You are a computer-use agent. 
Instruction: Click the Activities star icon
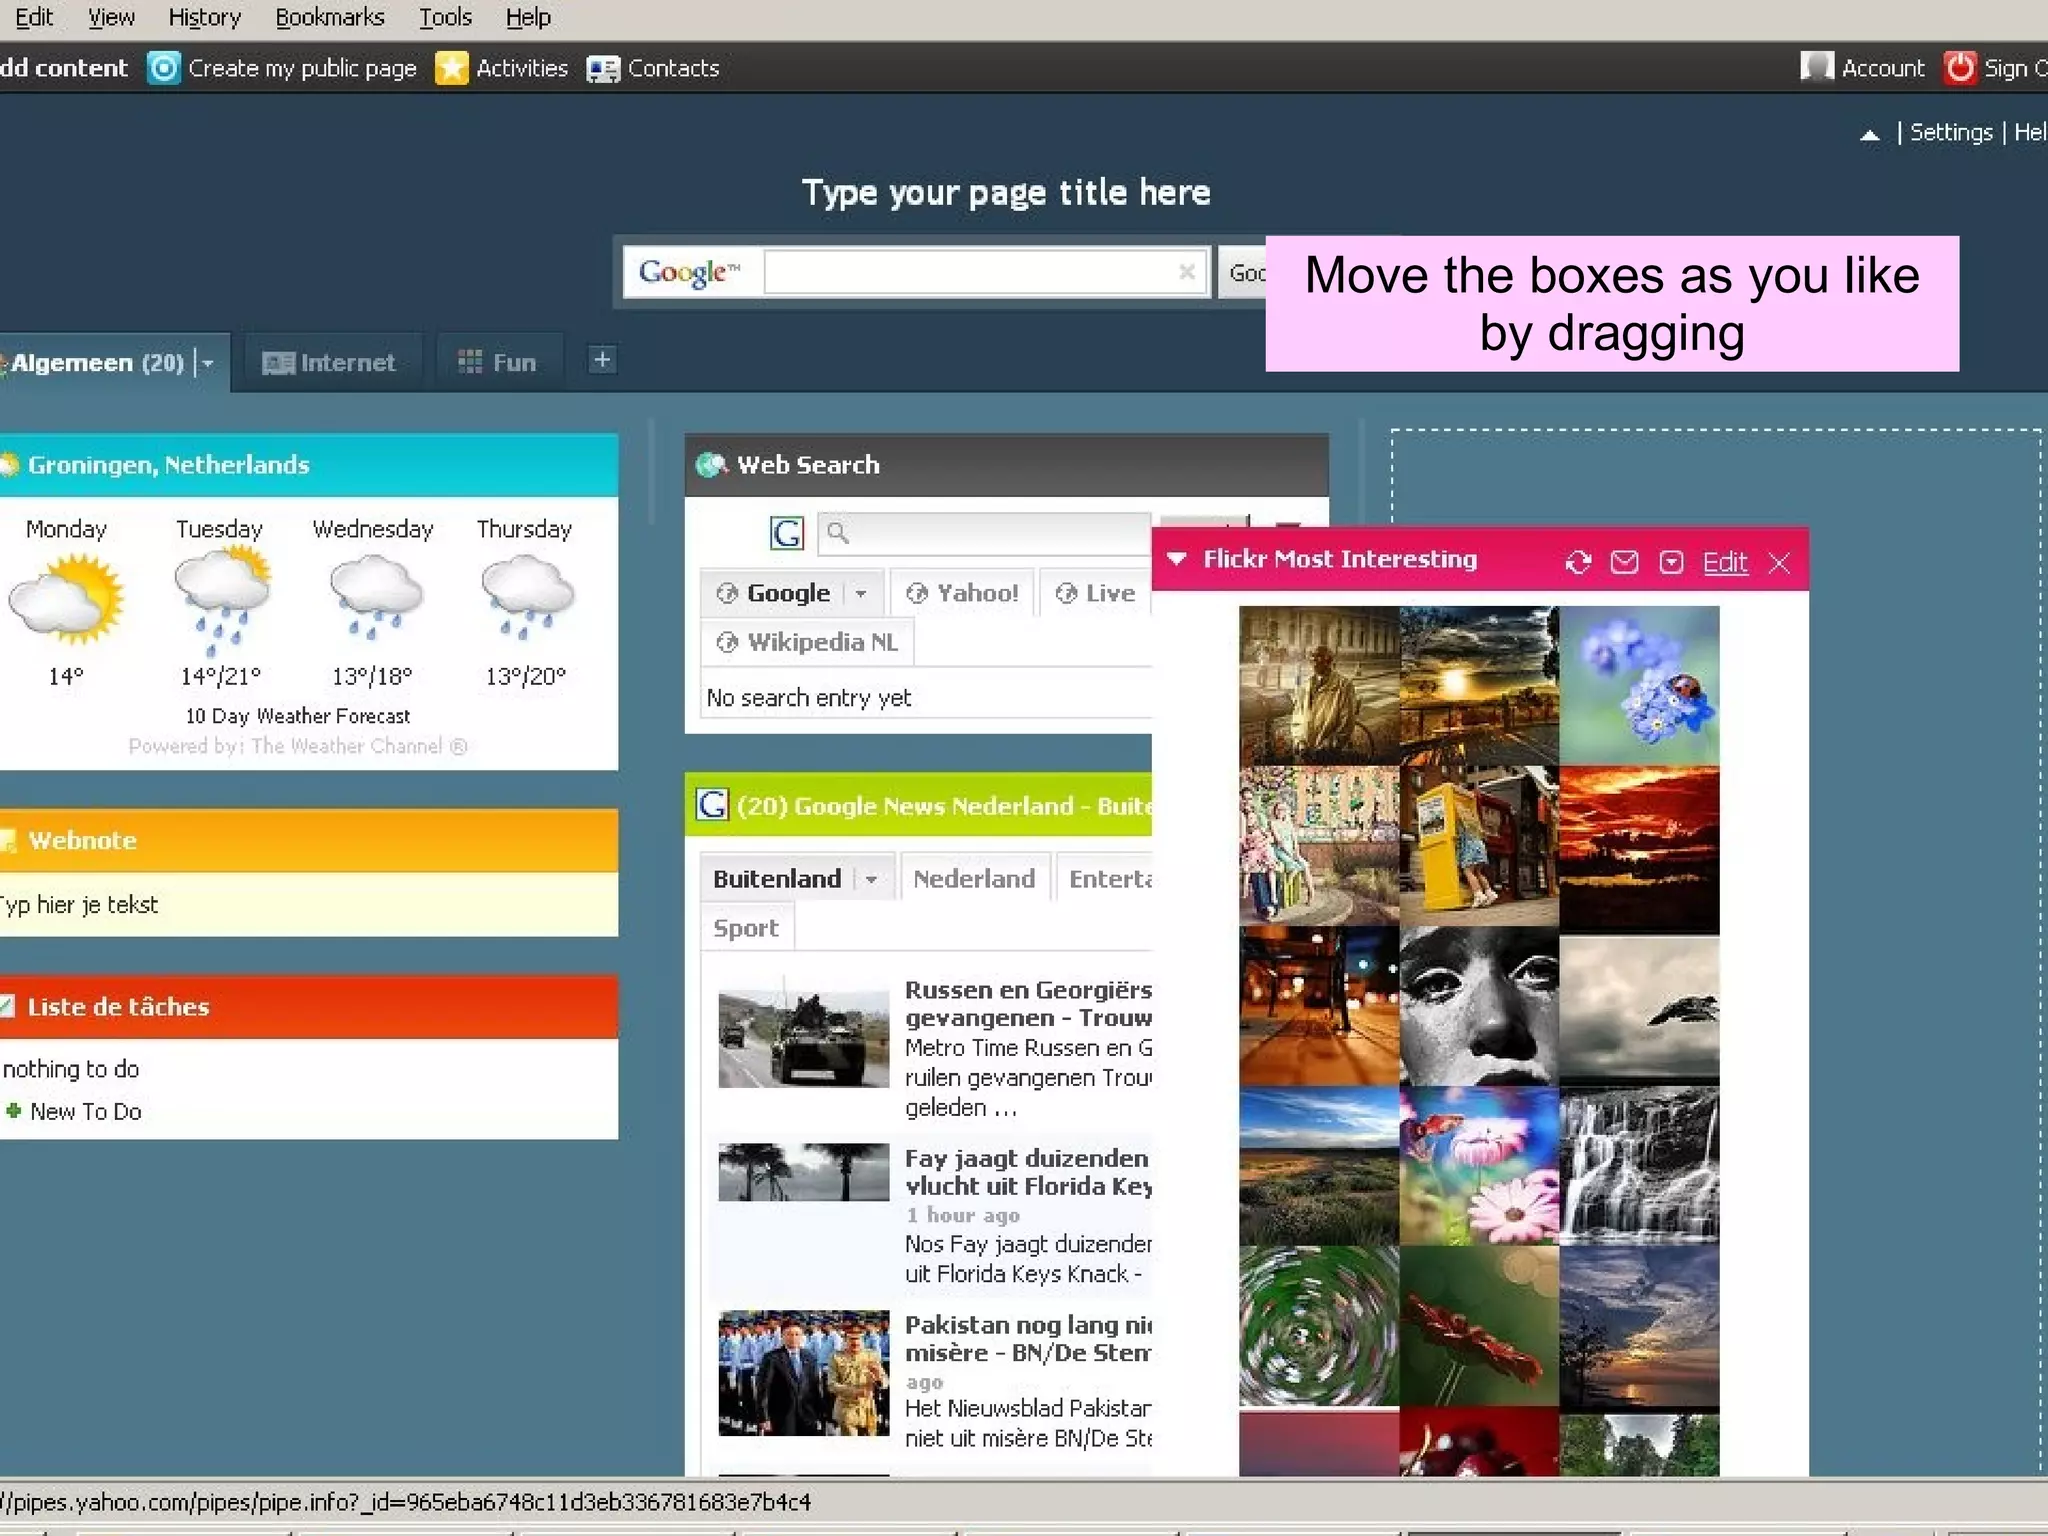click(x=452, y=68)
